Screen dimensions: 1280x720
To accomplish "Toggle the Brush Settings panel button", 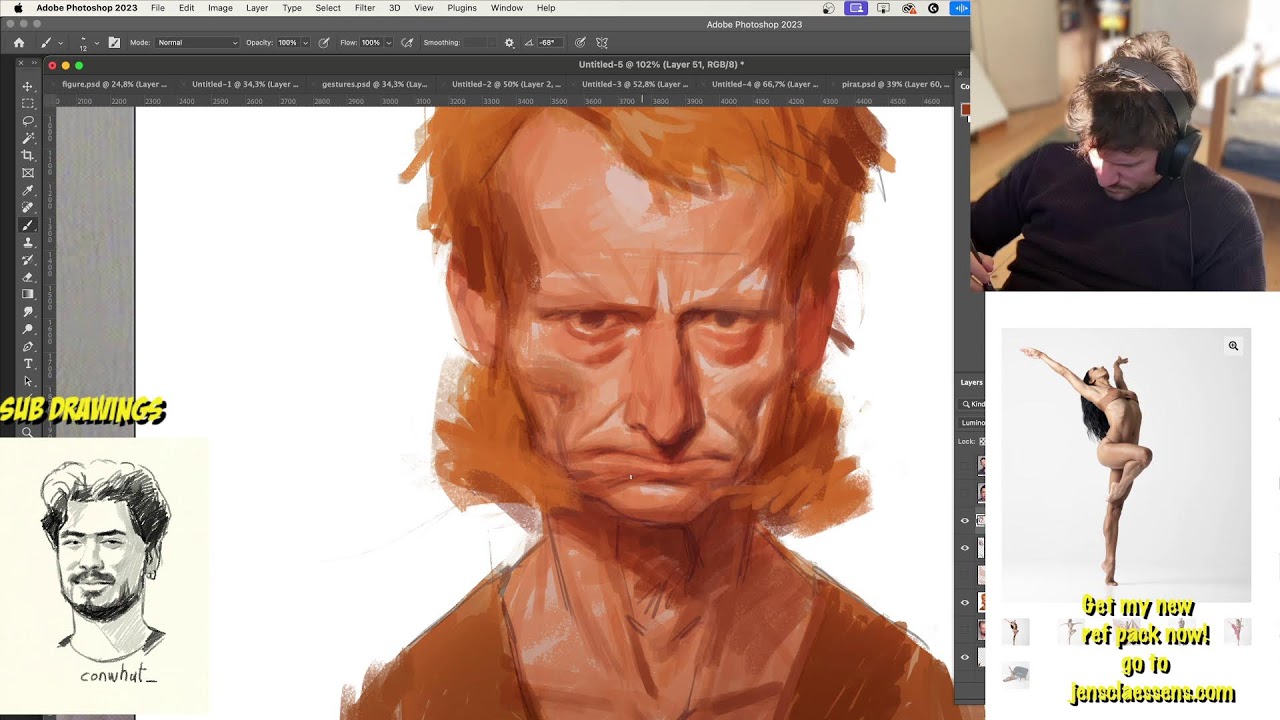I will [114, 43].
